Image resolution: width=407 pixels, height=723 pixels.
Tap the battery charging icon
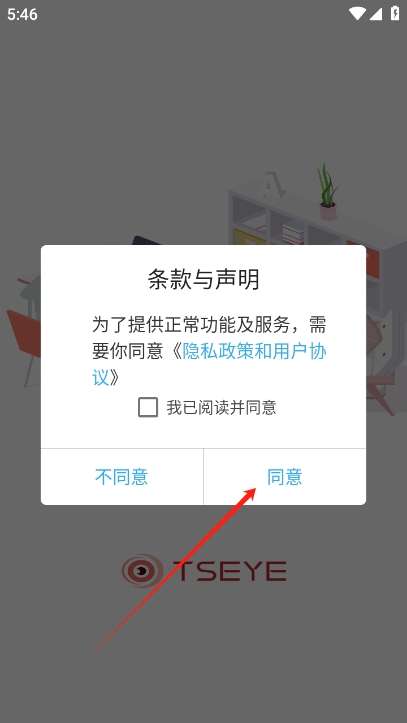click(x=395, y=13)
